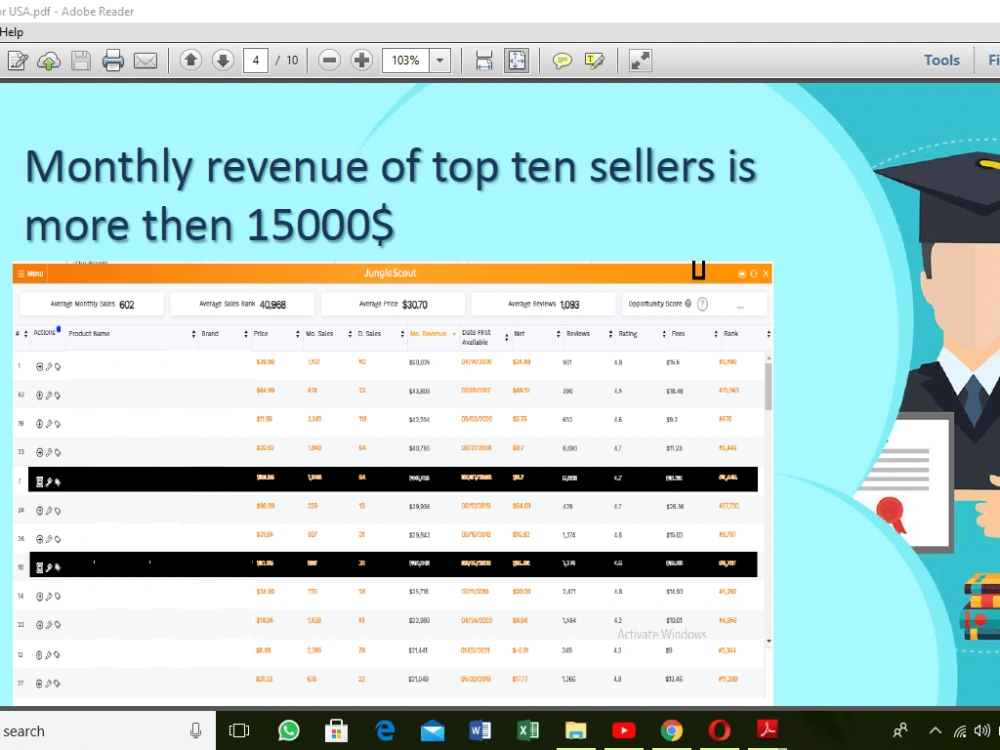Launch Microsoft Edge from the taskbar
This screenshot has width=1000, height=750.
click(x=385, y=730)
